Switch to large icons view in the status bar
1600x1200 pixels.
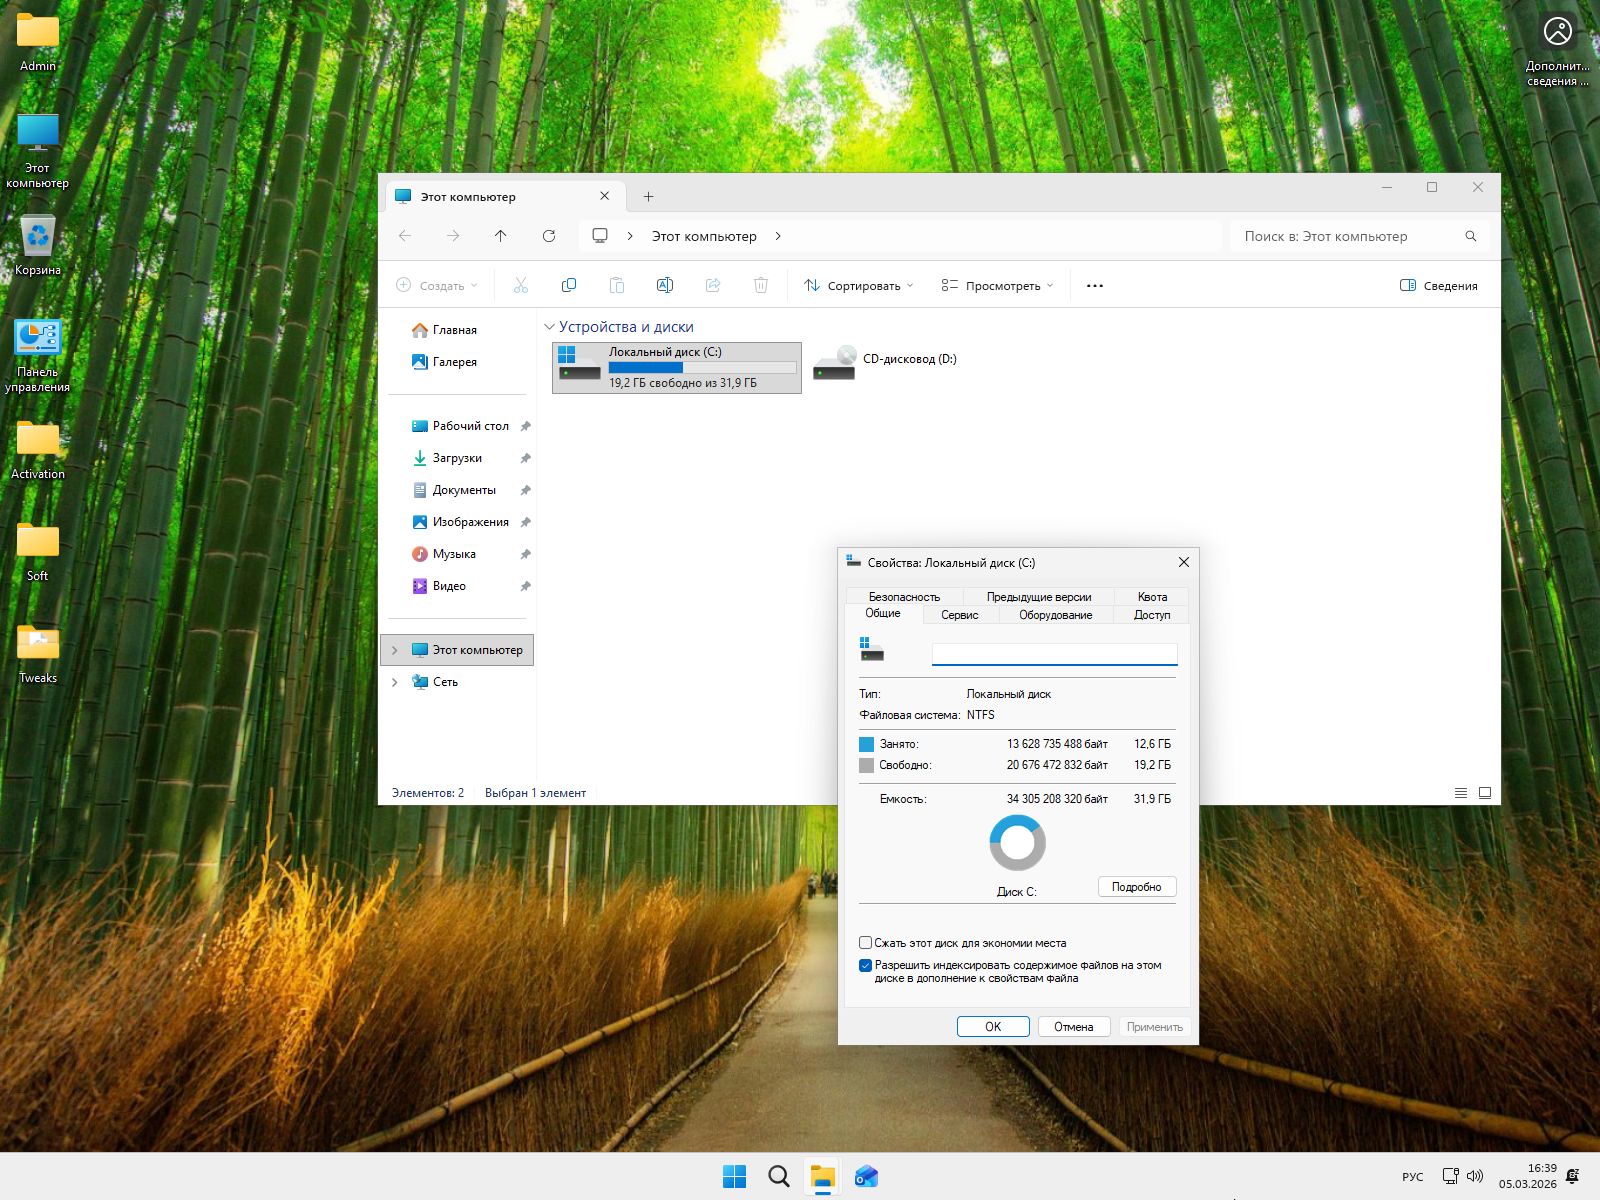tap(1484, 793)
